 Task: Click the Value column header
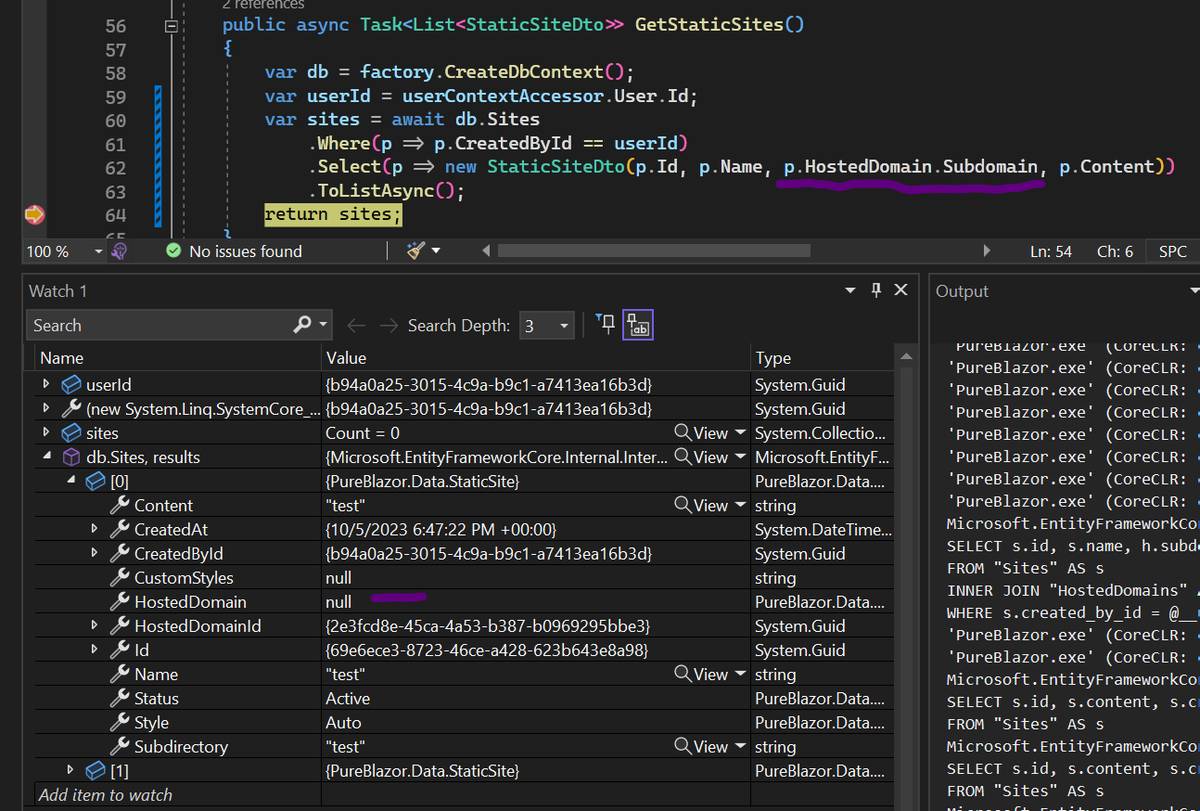pyautogui.click(x=536, y=358)
